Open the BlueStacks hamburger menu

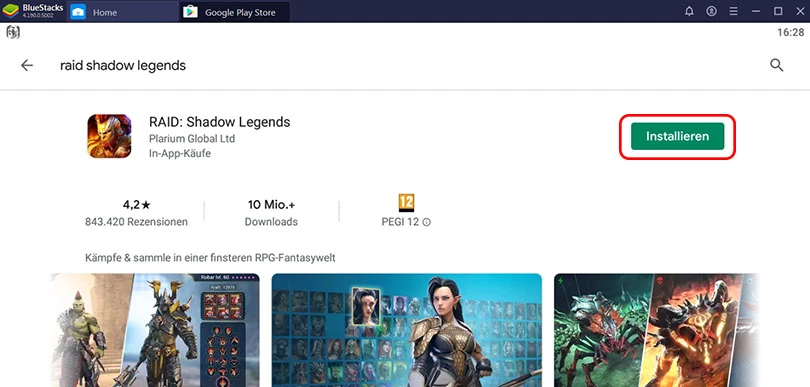[734, 11]
